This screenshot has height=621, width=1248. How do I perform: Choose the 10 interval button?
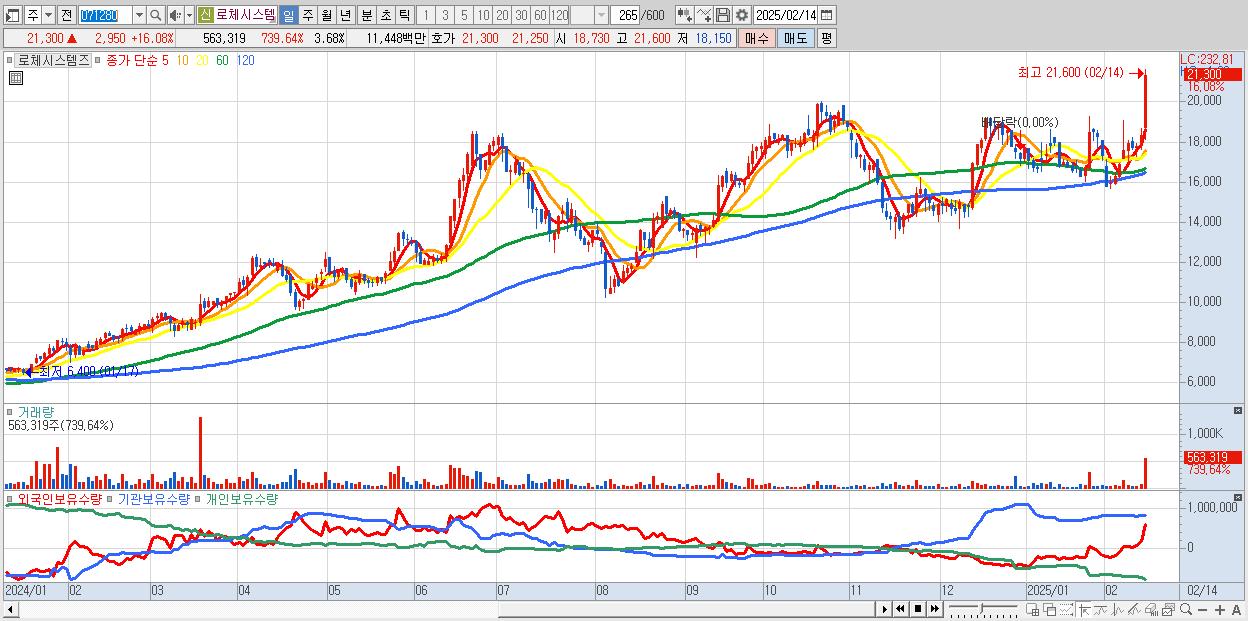483,15
